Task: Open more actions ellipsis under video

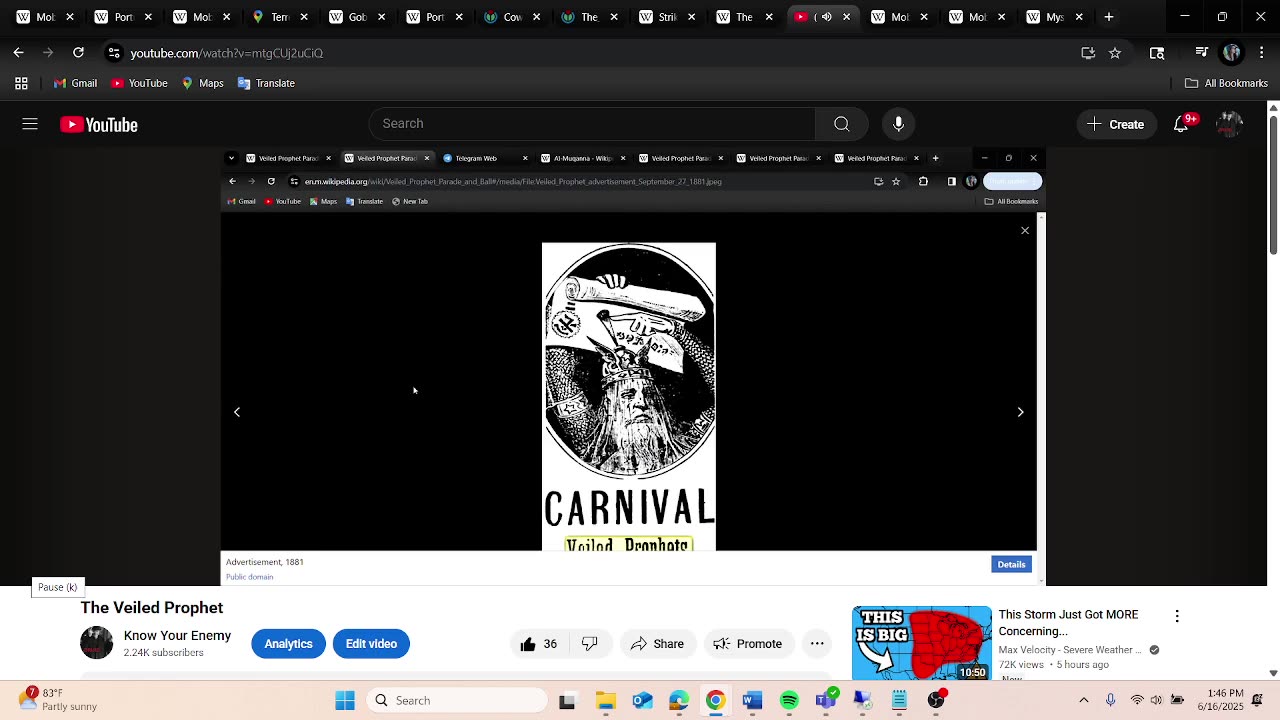Action: pyautogui.click(x=817, y=644)
